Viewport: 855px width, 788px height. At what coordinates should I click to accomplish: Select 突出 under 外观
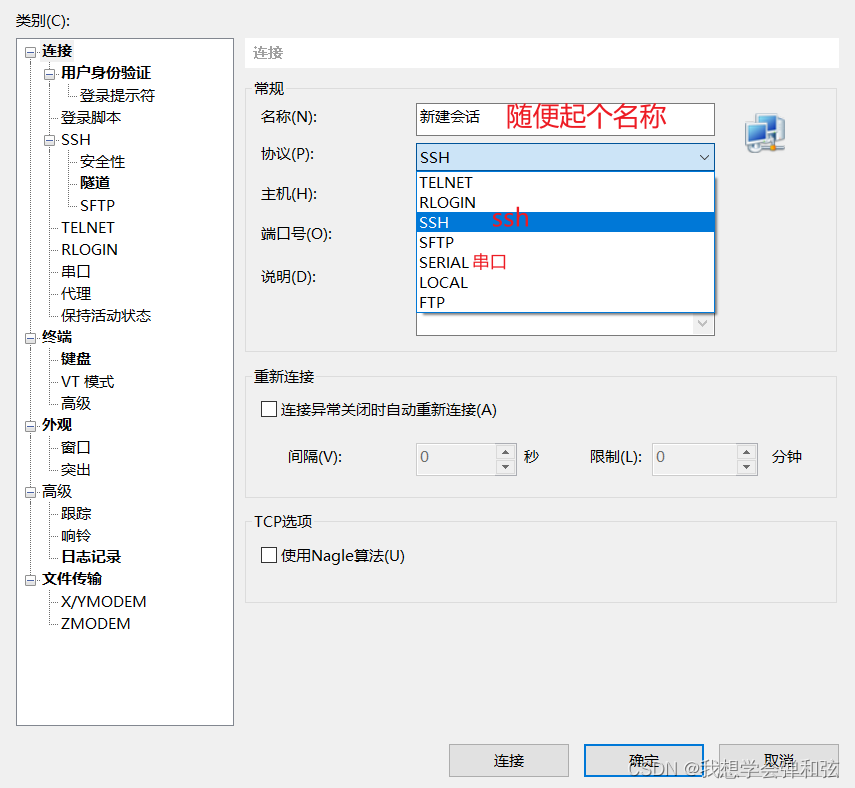point(76,470)
